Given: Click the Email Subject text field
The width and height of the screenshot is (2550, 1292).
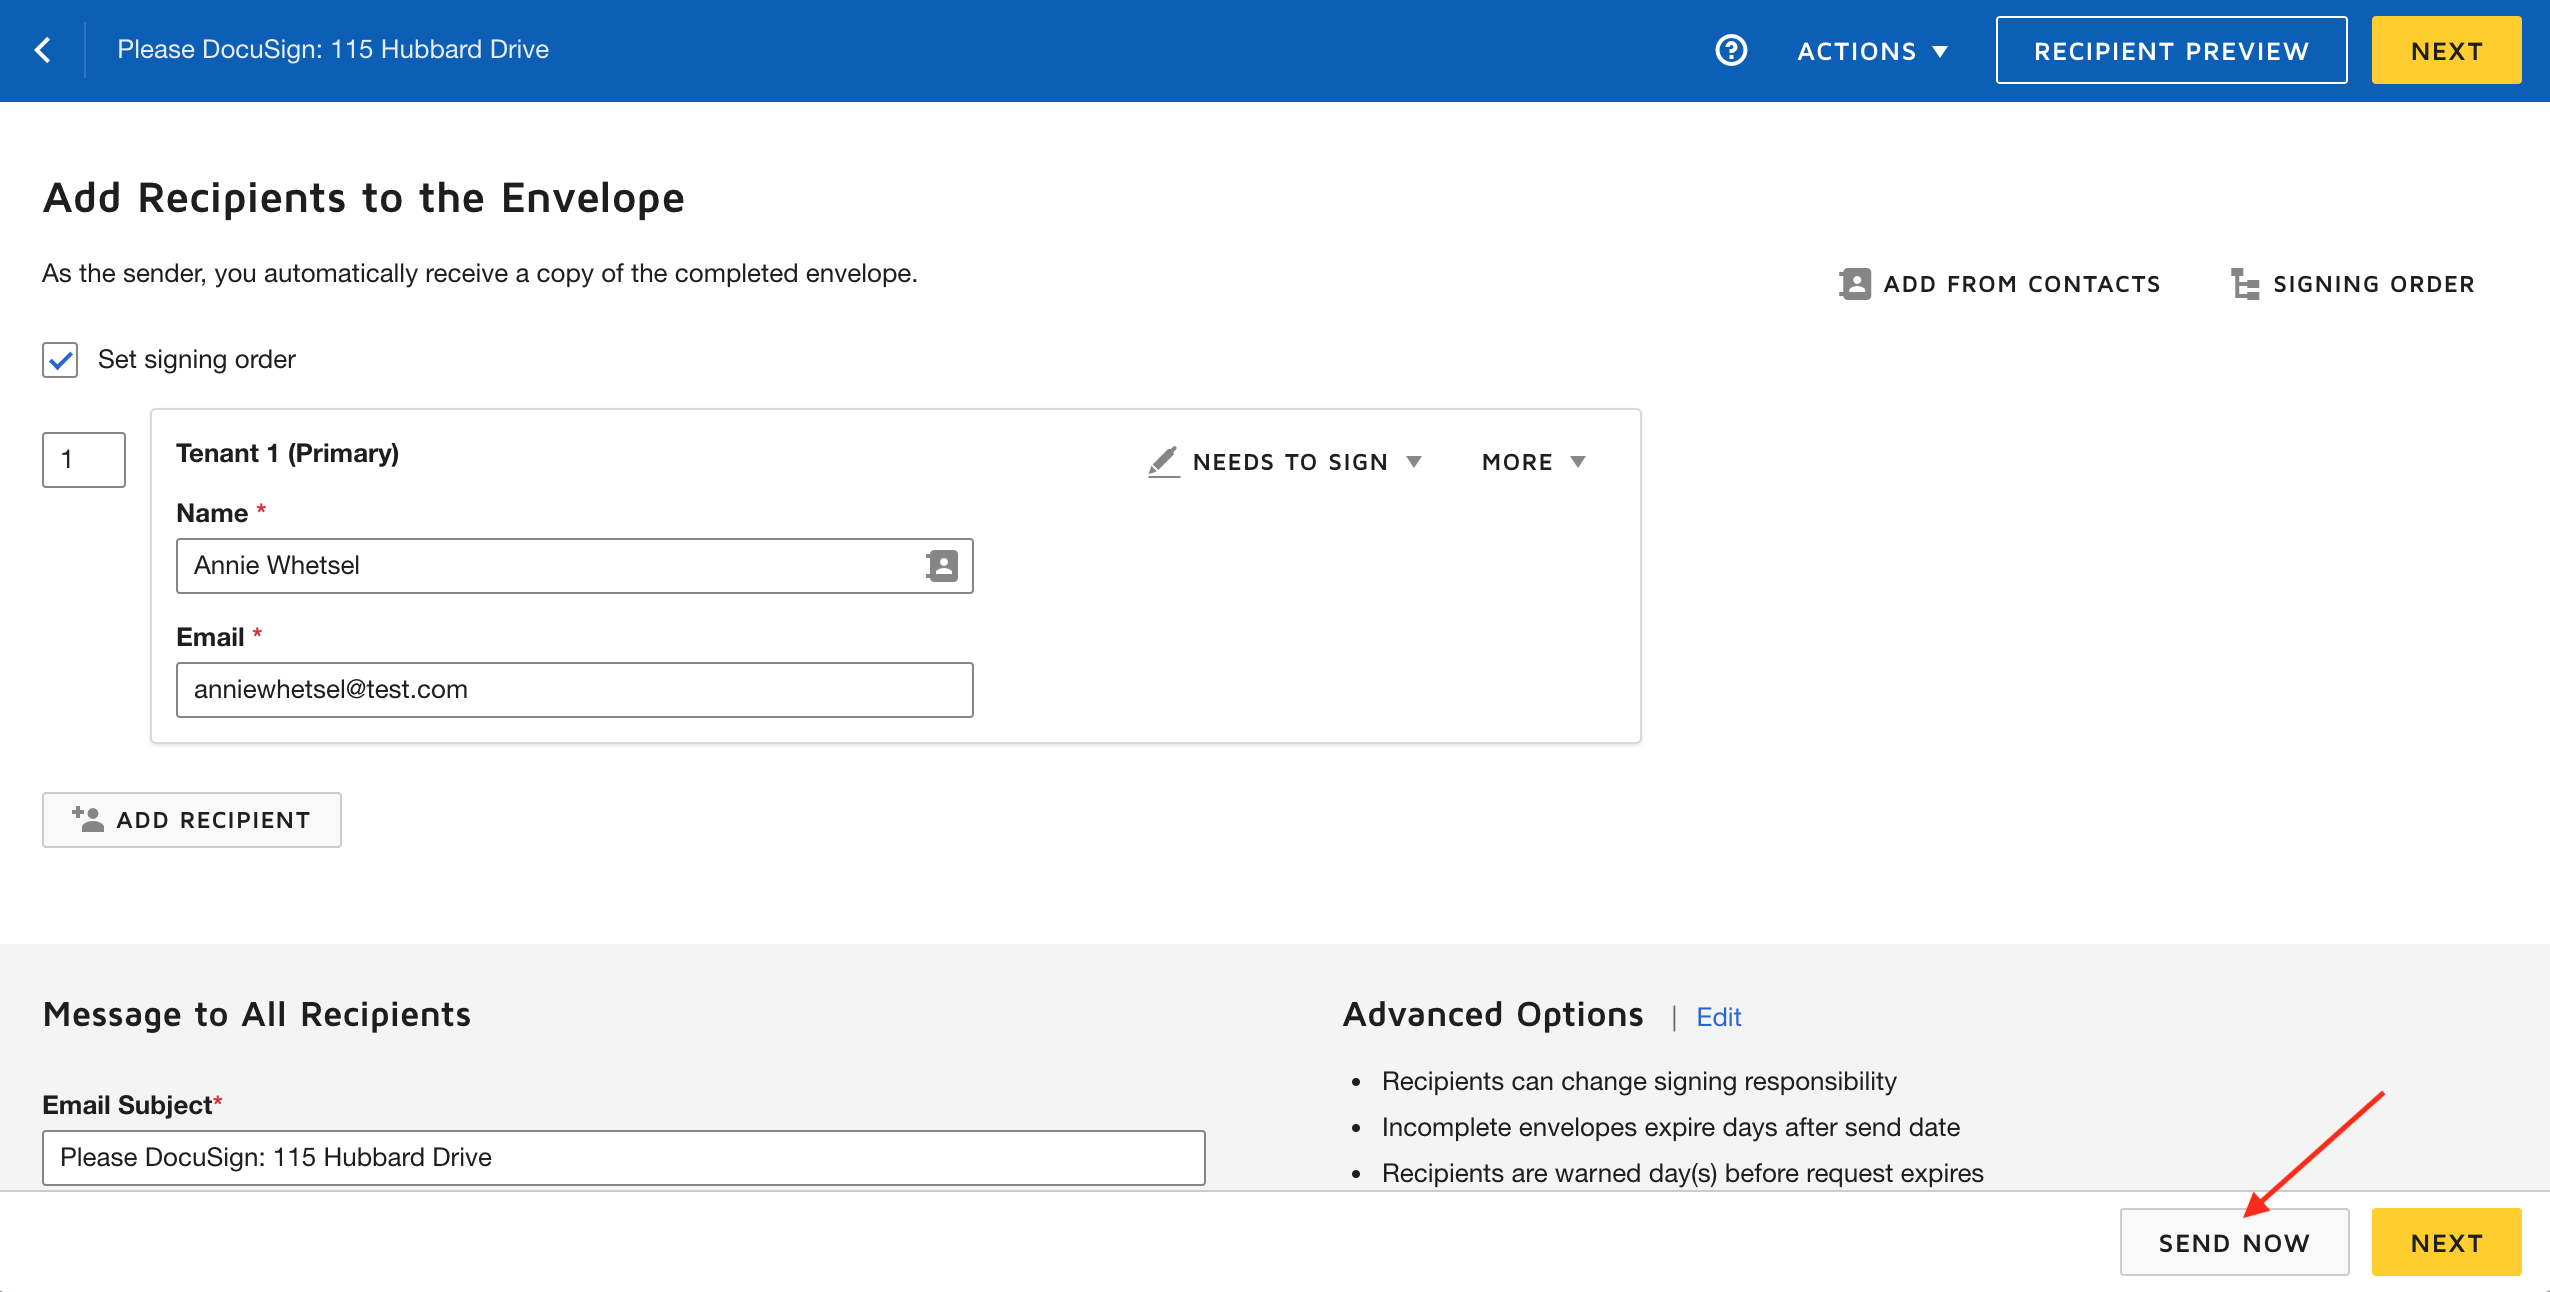Looking at the screenshot, I should tap(623, 1158).
